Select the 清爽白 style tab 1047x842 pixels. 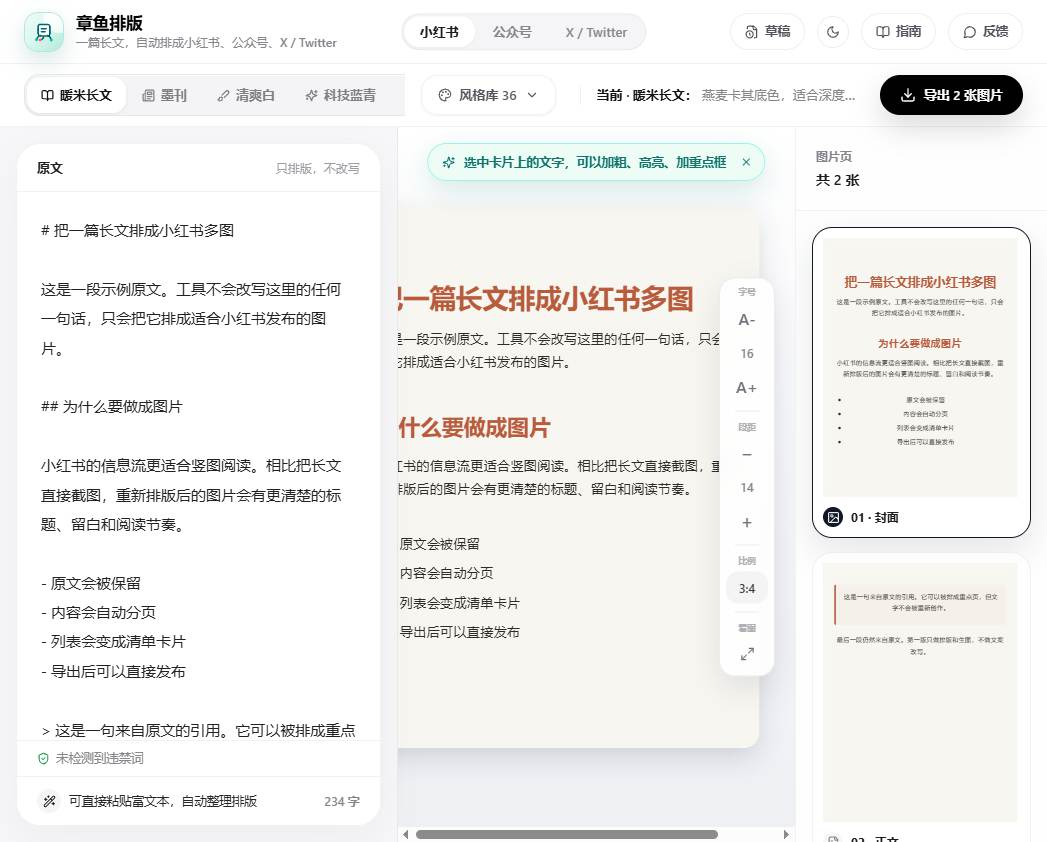tap(246, 95)
